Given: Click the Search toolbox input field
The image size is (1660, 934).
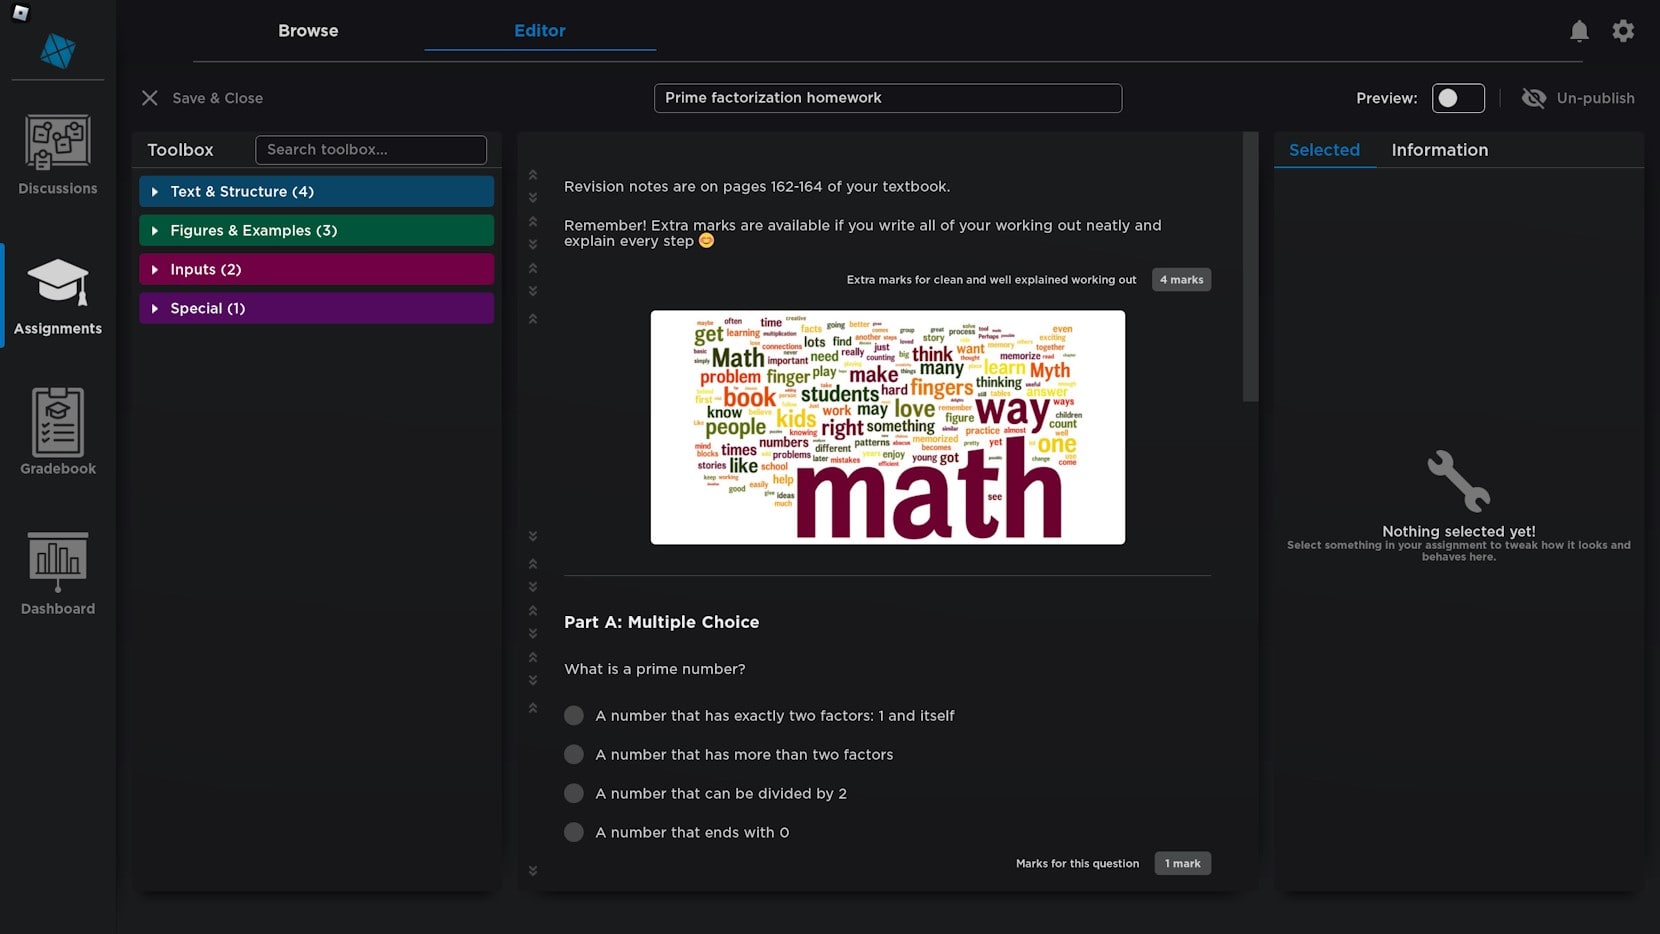Looking at the screenshot, I should click(x=370, y=150).
